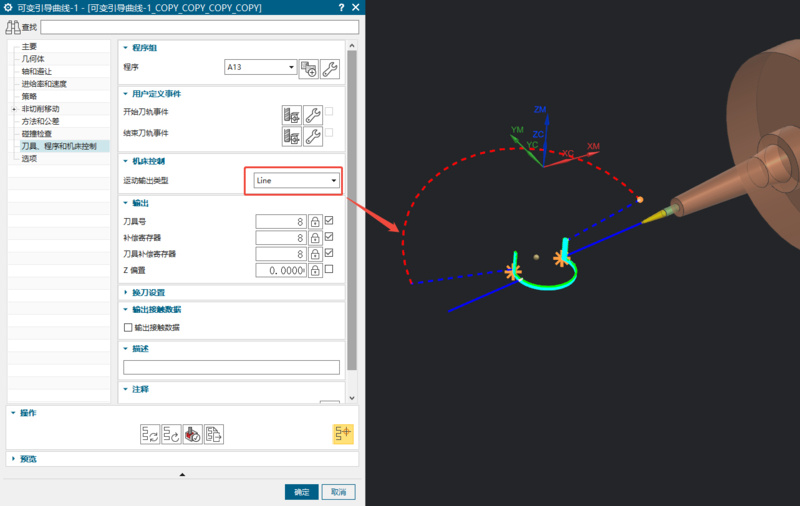Image resolution: width=800 pixels, height=506 pixels.
Task: Add an end-of-path (结束刀轨事件) event
Action: pos(291,135)
